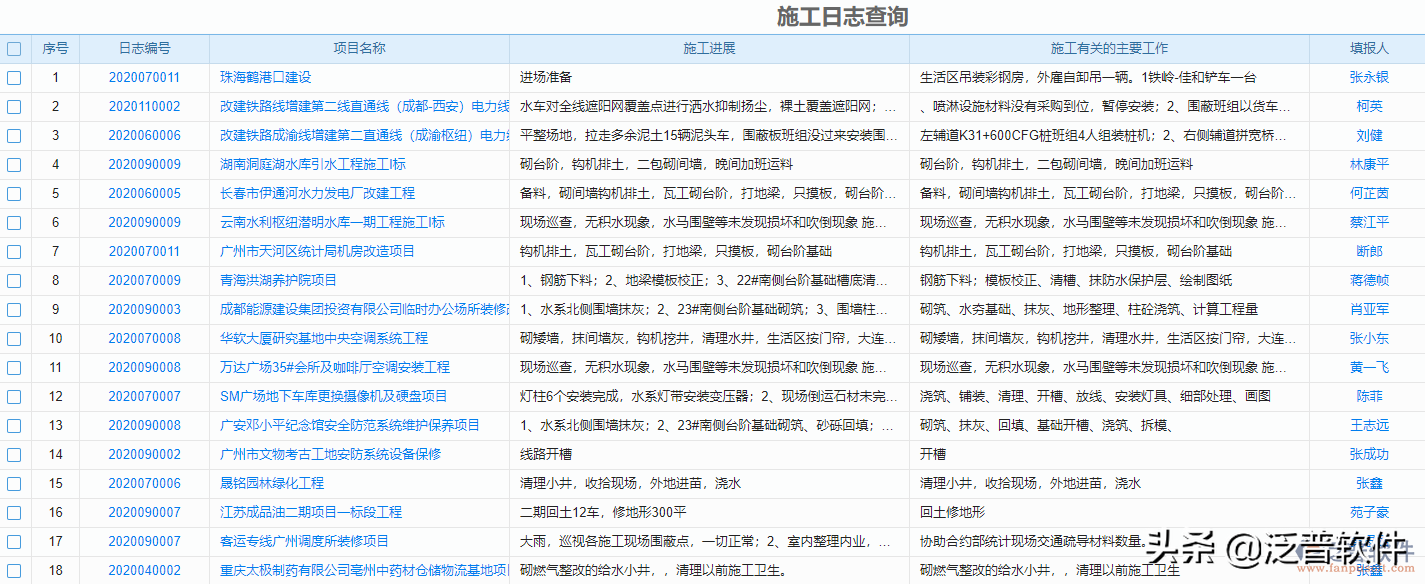Tick the checkbox for 华软大厦研究基地中央空调系统工程
Viewport: 1425px width, 584px height.
[x=14, y=338]
